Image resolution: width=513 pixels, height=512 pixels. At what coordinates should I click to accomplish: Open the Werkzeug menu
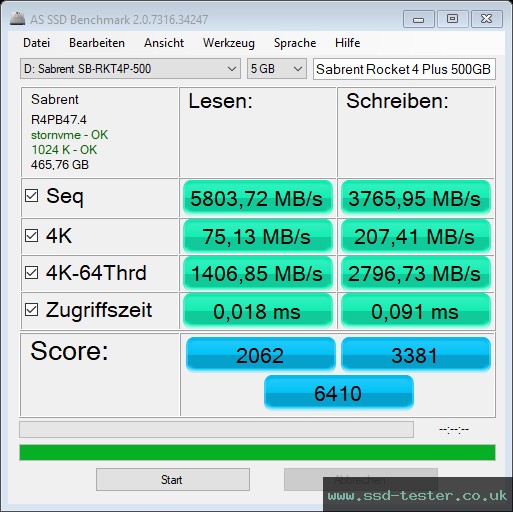(229, 43)
